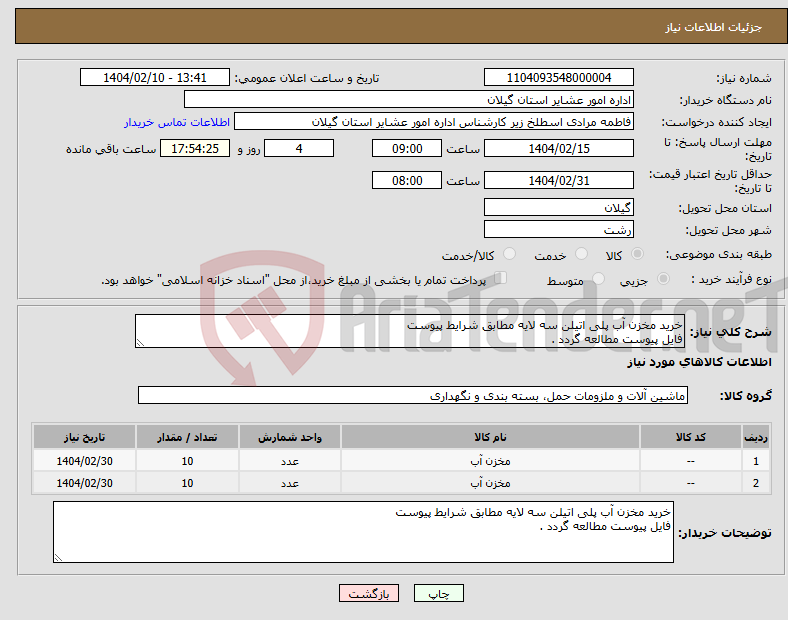Click the شرح کلی نیاز description textarea
This screenshot has width=788, height=620.
coord(410,331)
